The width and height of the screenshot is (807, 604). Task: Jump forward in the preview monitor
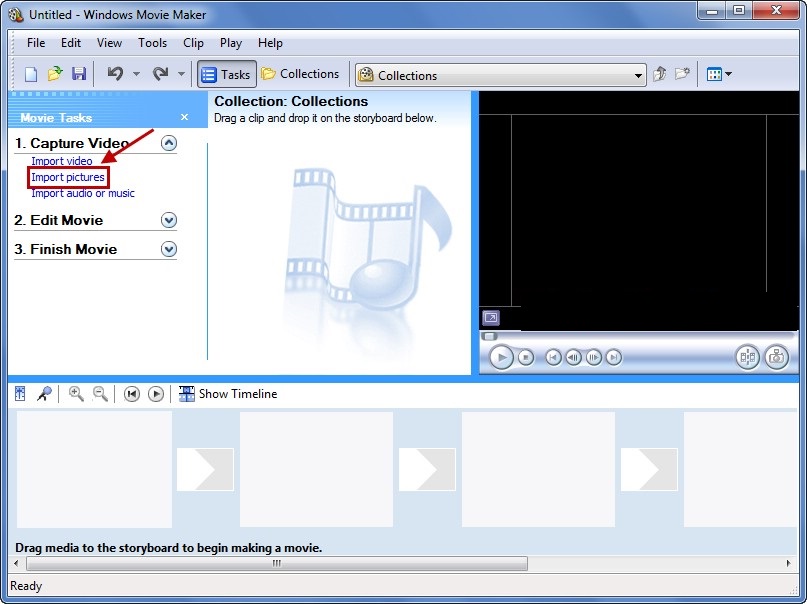[x=613, y=357]
